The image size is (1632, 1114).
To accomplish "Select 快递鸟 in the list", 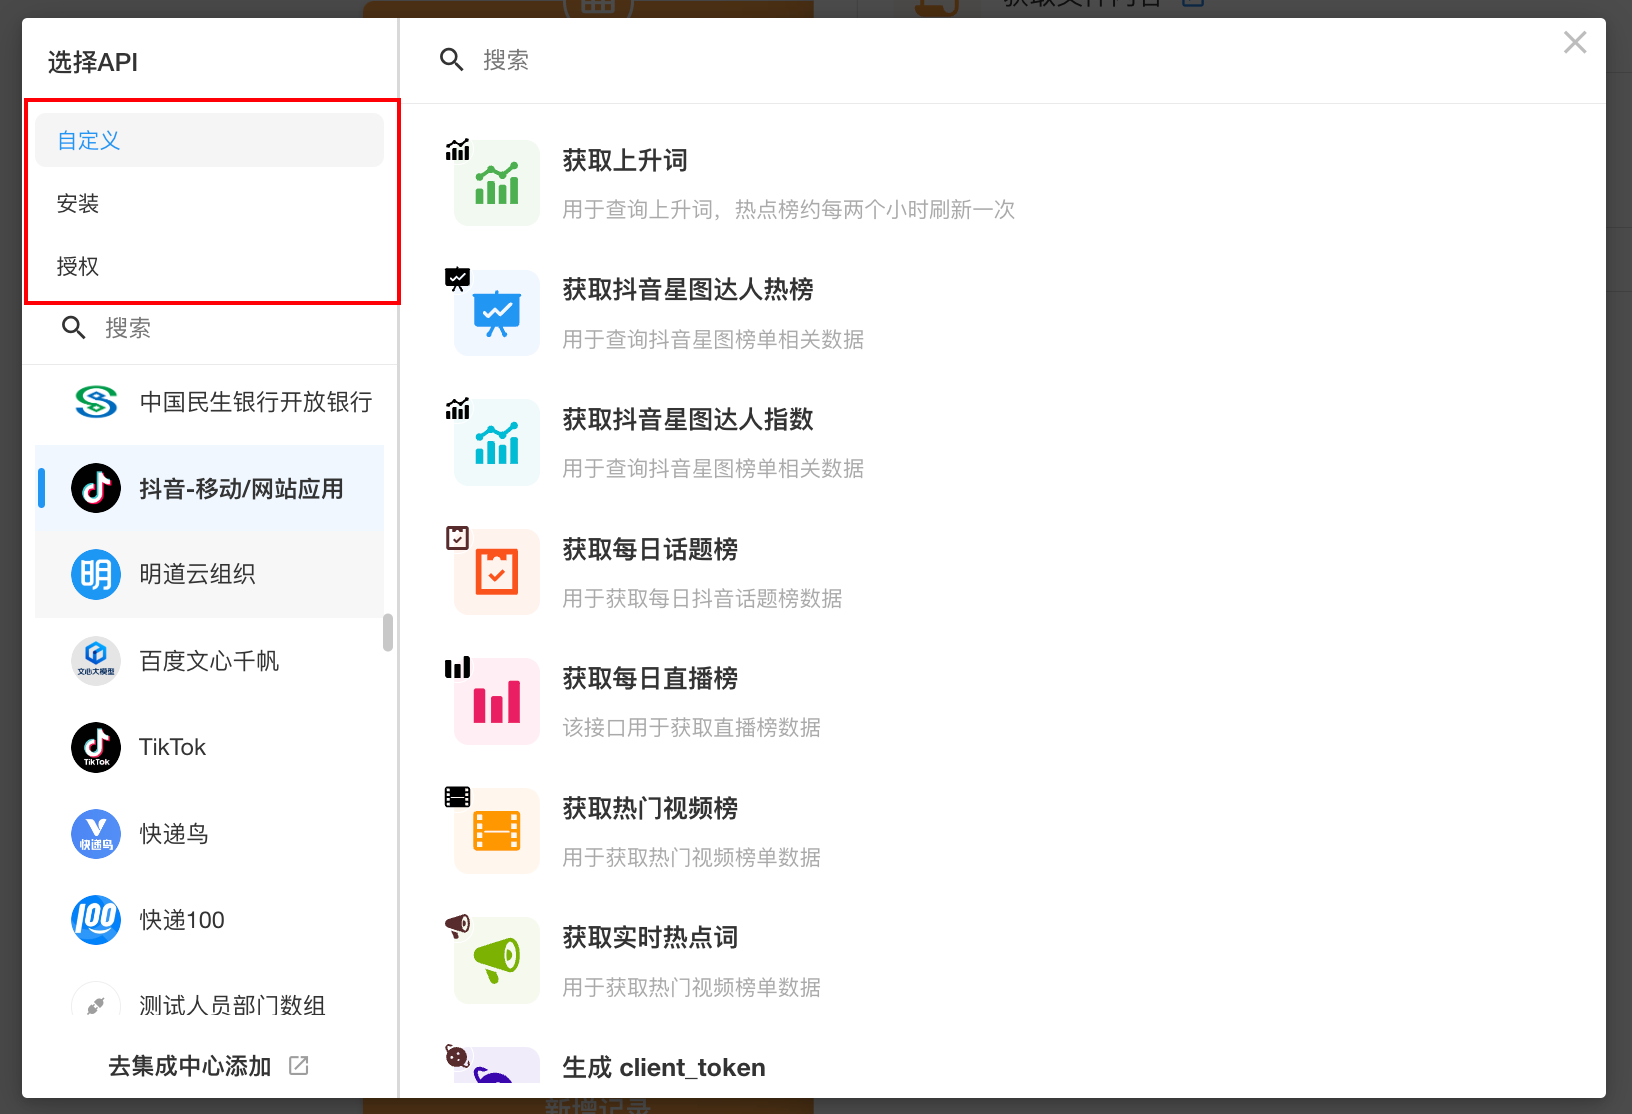I will (x=209, y=834).
